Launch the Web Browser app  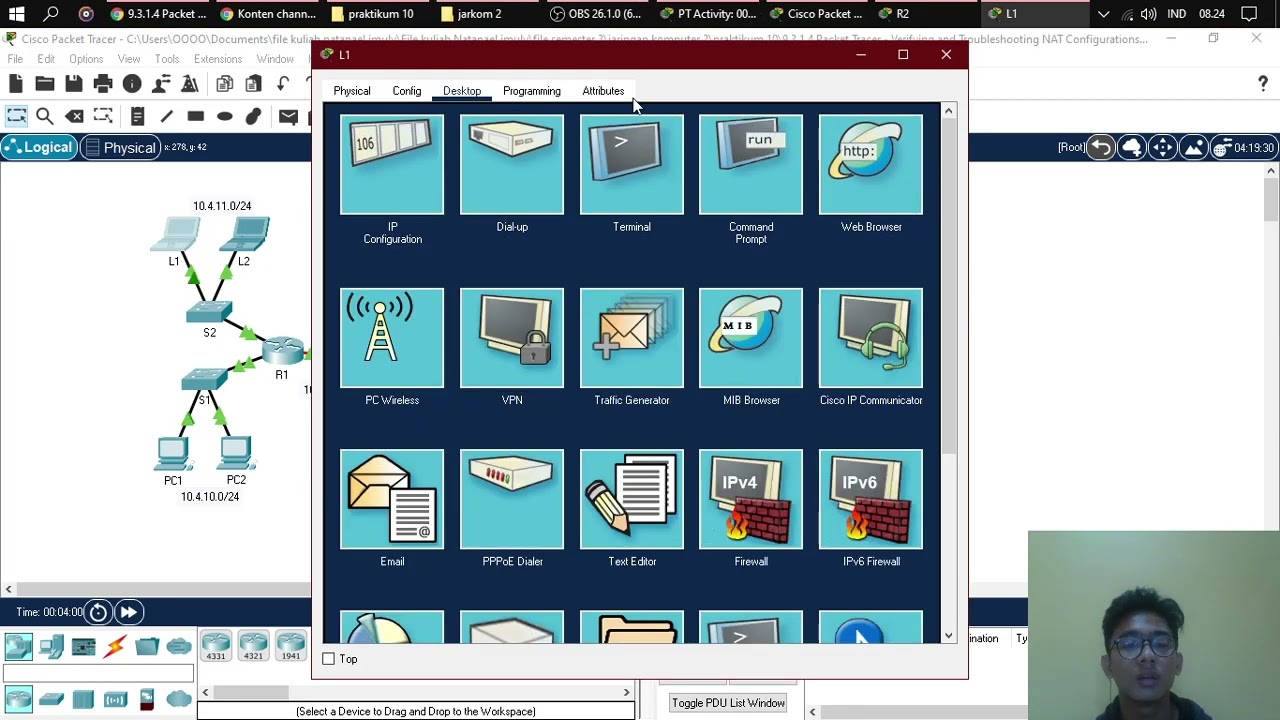871,165
